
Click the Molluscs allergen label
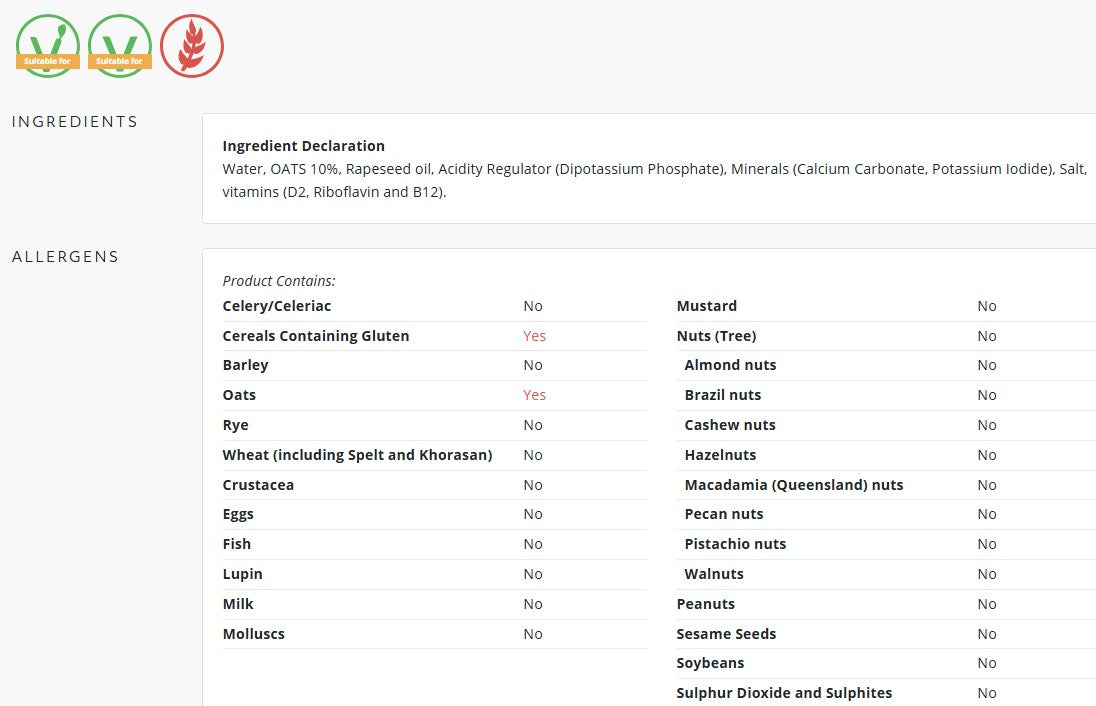coord(253,634)
